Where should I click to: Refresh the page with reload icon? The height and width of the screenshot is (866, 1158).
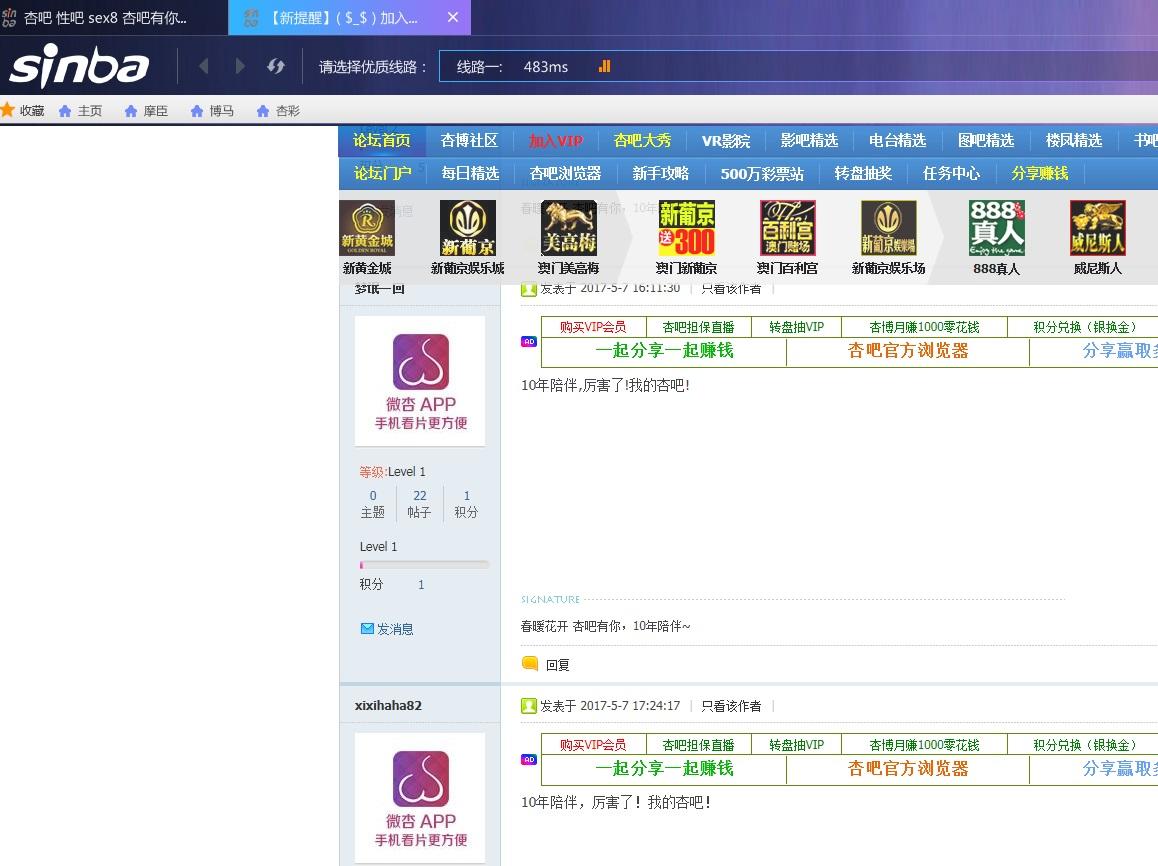[x=275, y=66]
